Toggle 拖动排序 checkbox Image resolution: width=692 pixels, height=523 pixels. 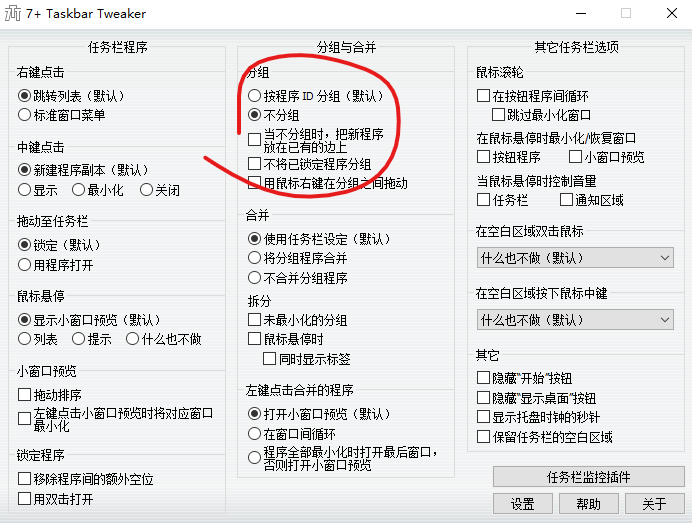pos(25,395)
